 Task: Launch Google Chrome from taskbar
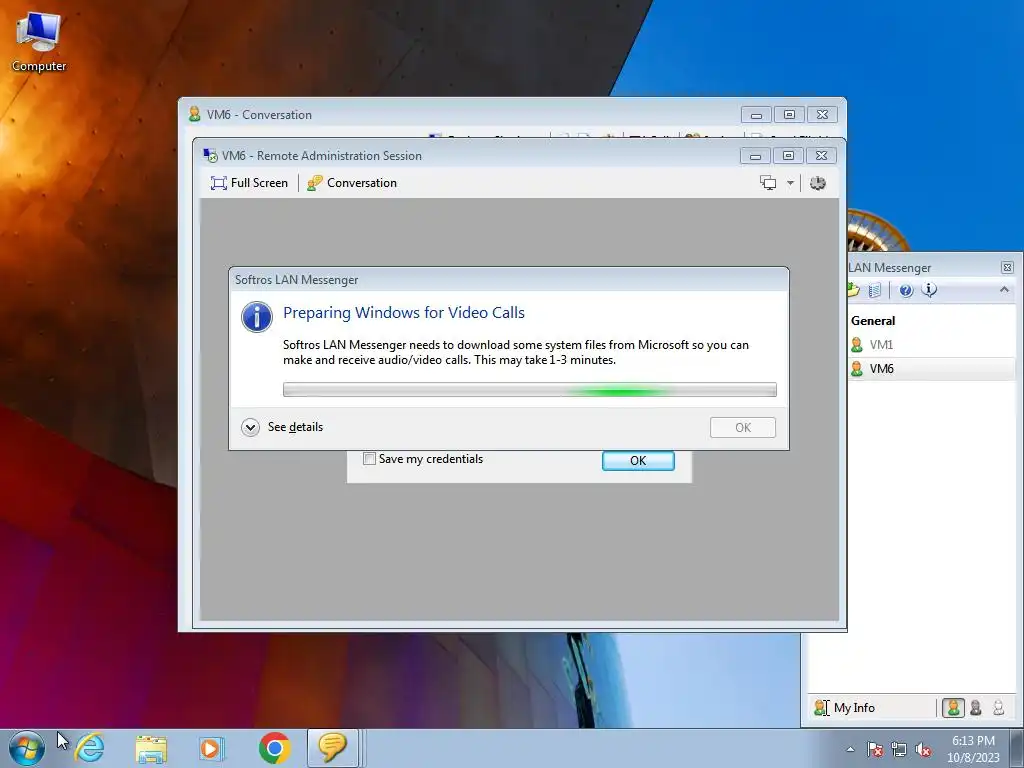coord(274,748)
